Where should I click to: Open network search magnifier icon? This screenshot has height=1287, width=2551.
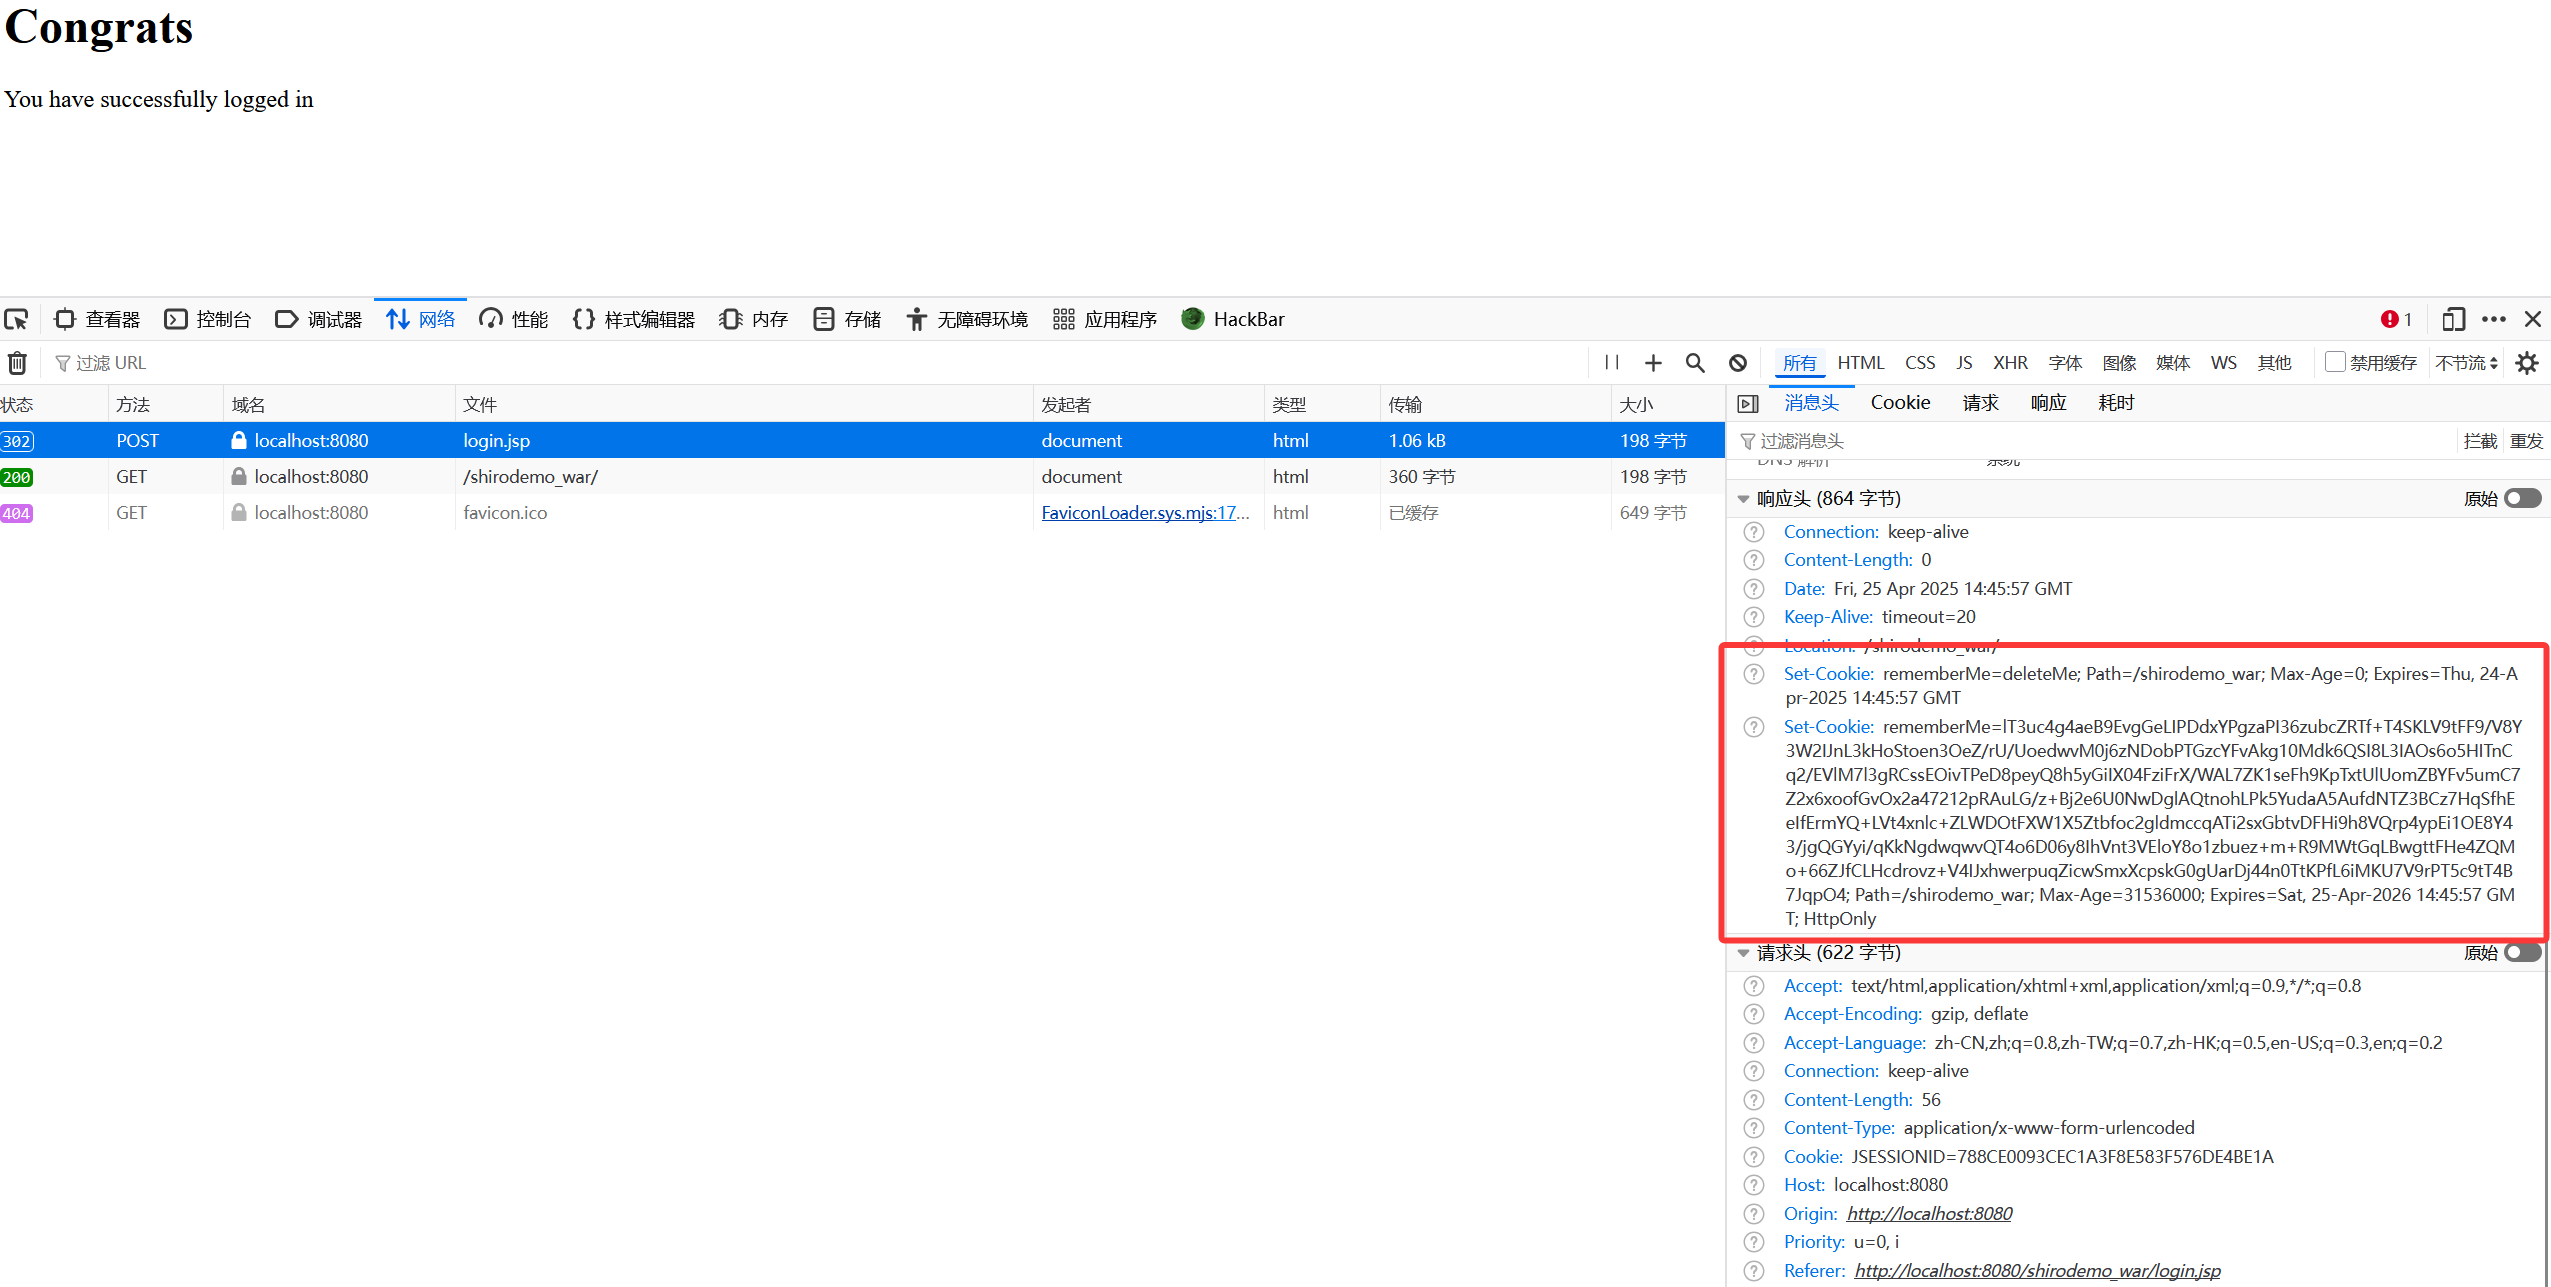pos(1695,363)
